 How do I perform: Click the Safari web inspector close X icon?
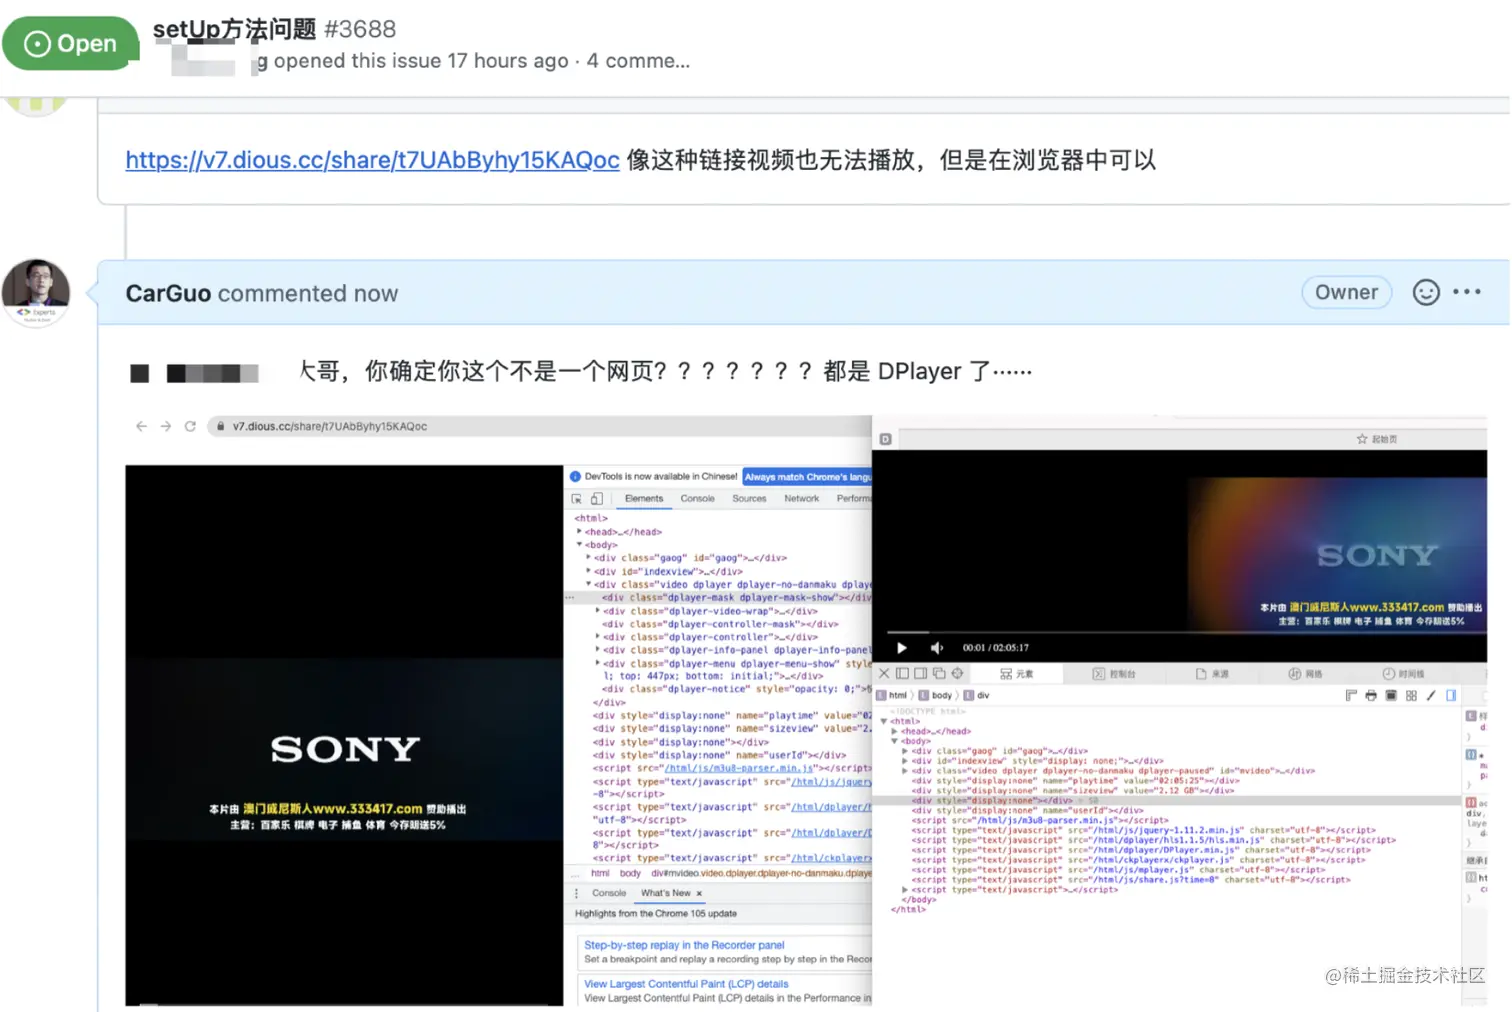[x=884, y=673]
